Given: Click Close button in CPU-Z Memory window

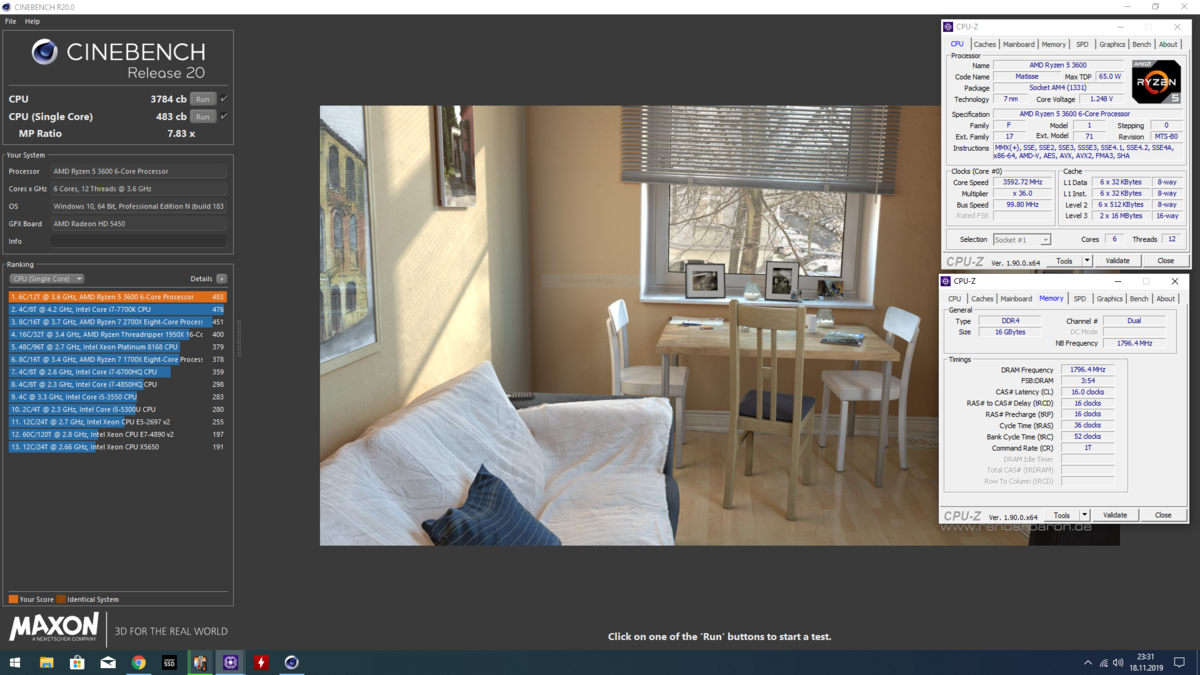Looking at the screenshot, I should (x=1163, y=515).
